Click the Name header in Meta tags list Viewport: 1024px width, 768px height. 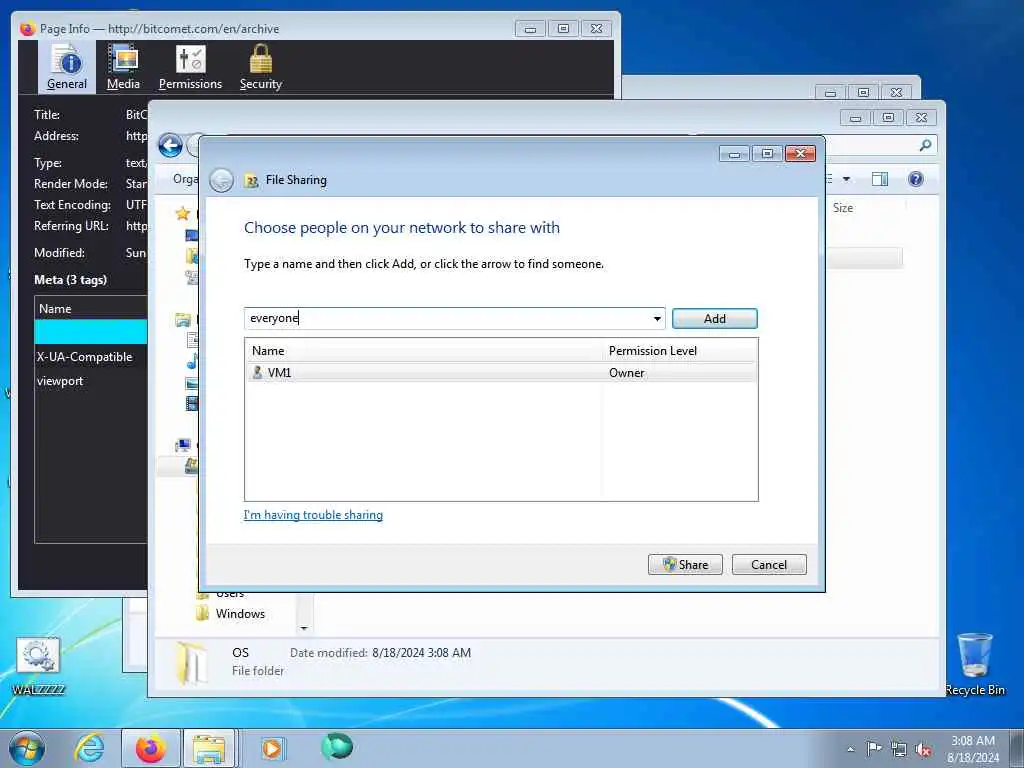click(90, 309)
